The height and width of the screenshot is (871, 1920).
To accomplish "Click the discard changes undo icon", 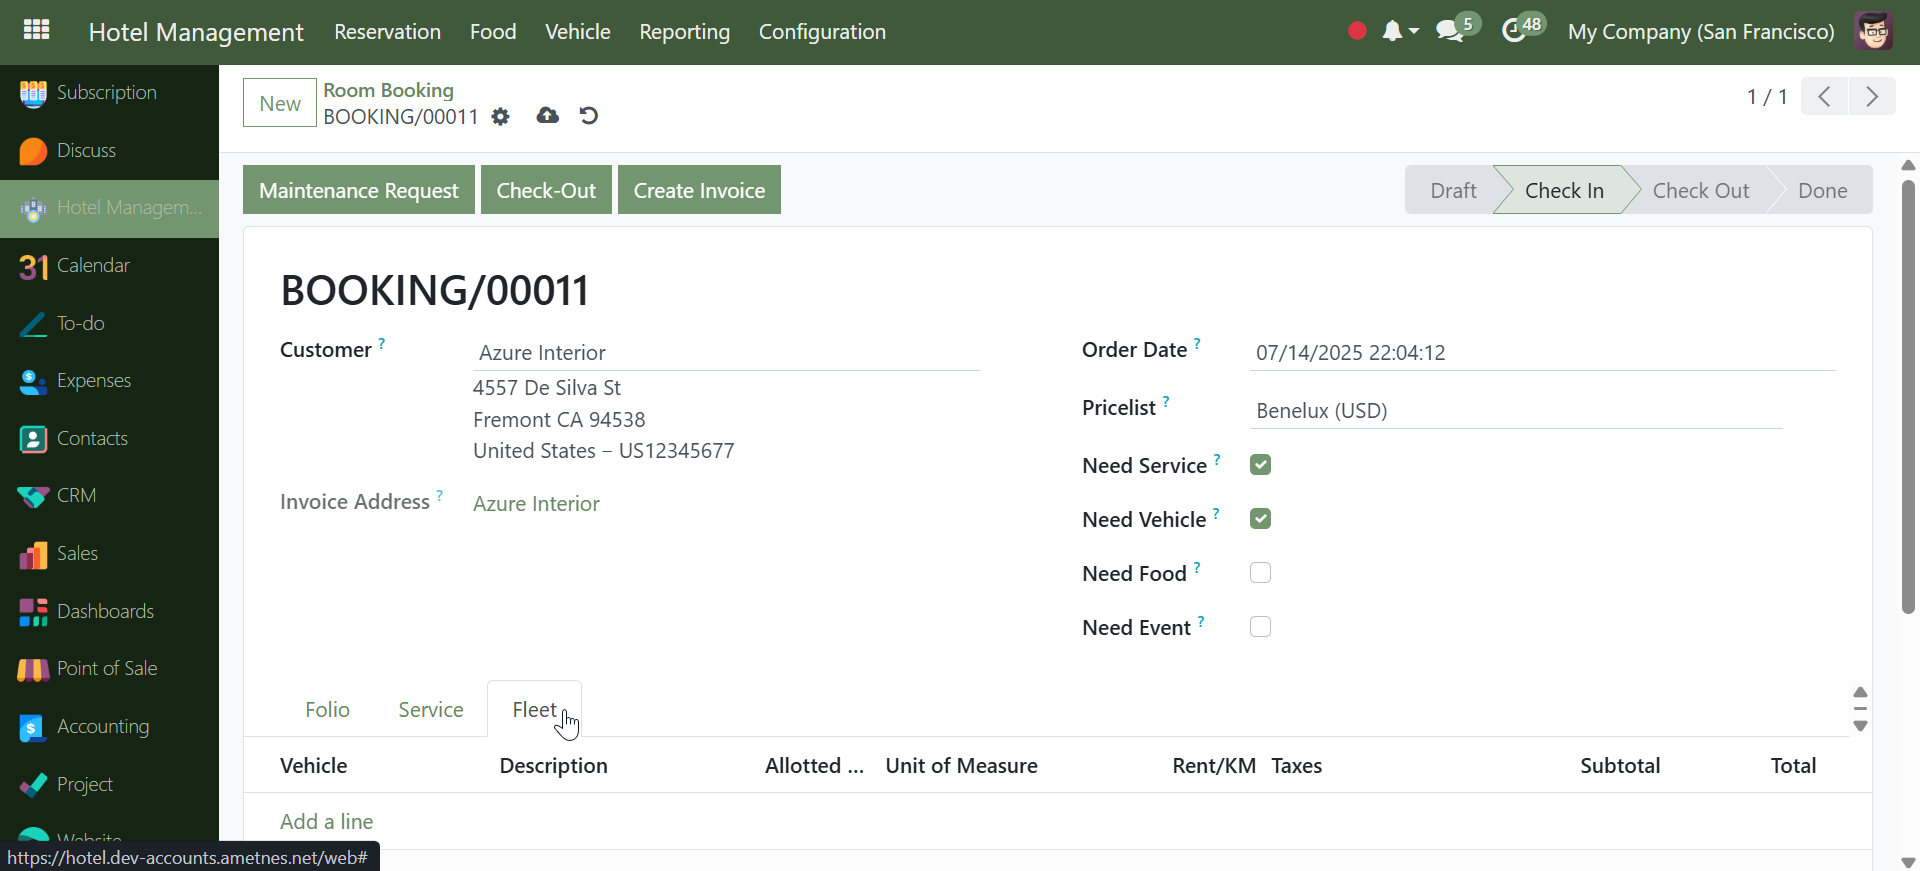I will click(x=589, y=116).
